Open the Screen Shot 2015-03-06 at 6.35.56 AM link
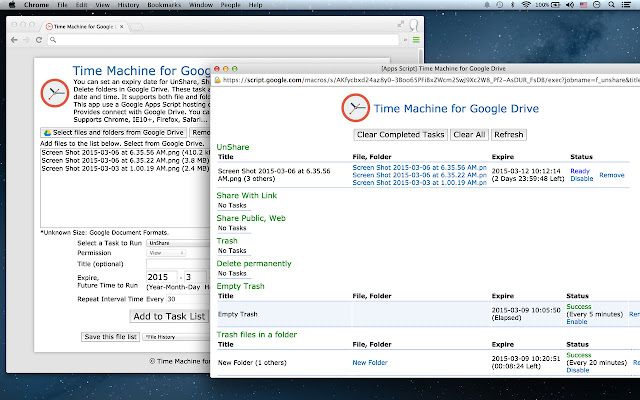Viewport: 640px width, 400px height. point(420,167)
